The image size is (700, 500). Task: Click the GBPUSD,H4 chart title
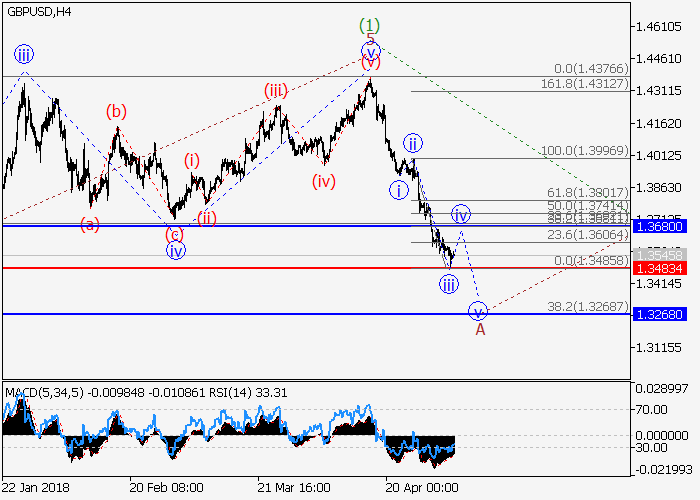(x=37, y=12)
